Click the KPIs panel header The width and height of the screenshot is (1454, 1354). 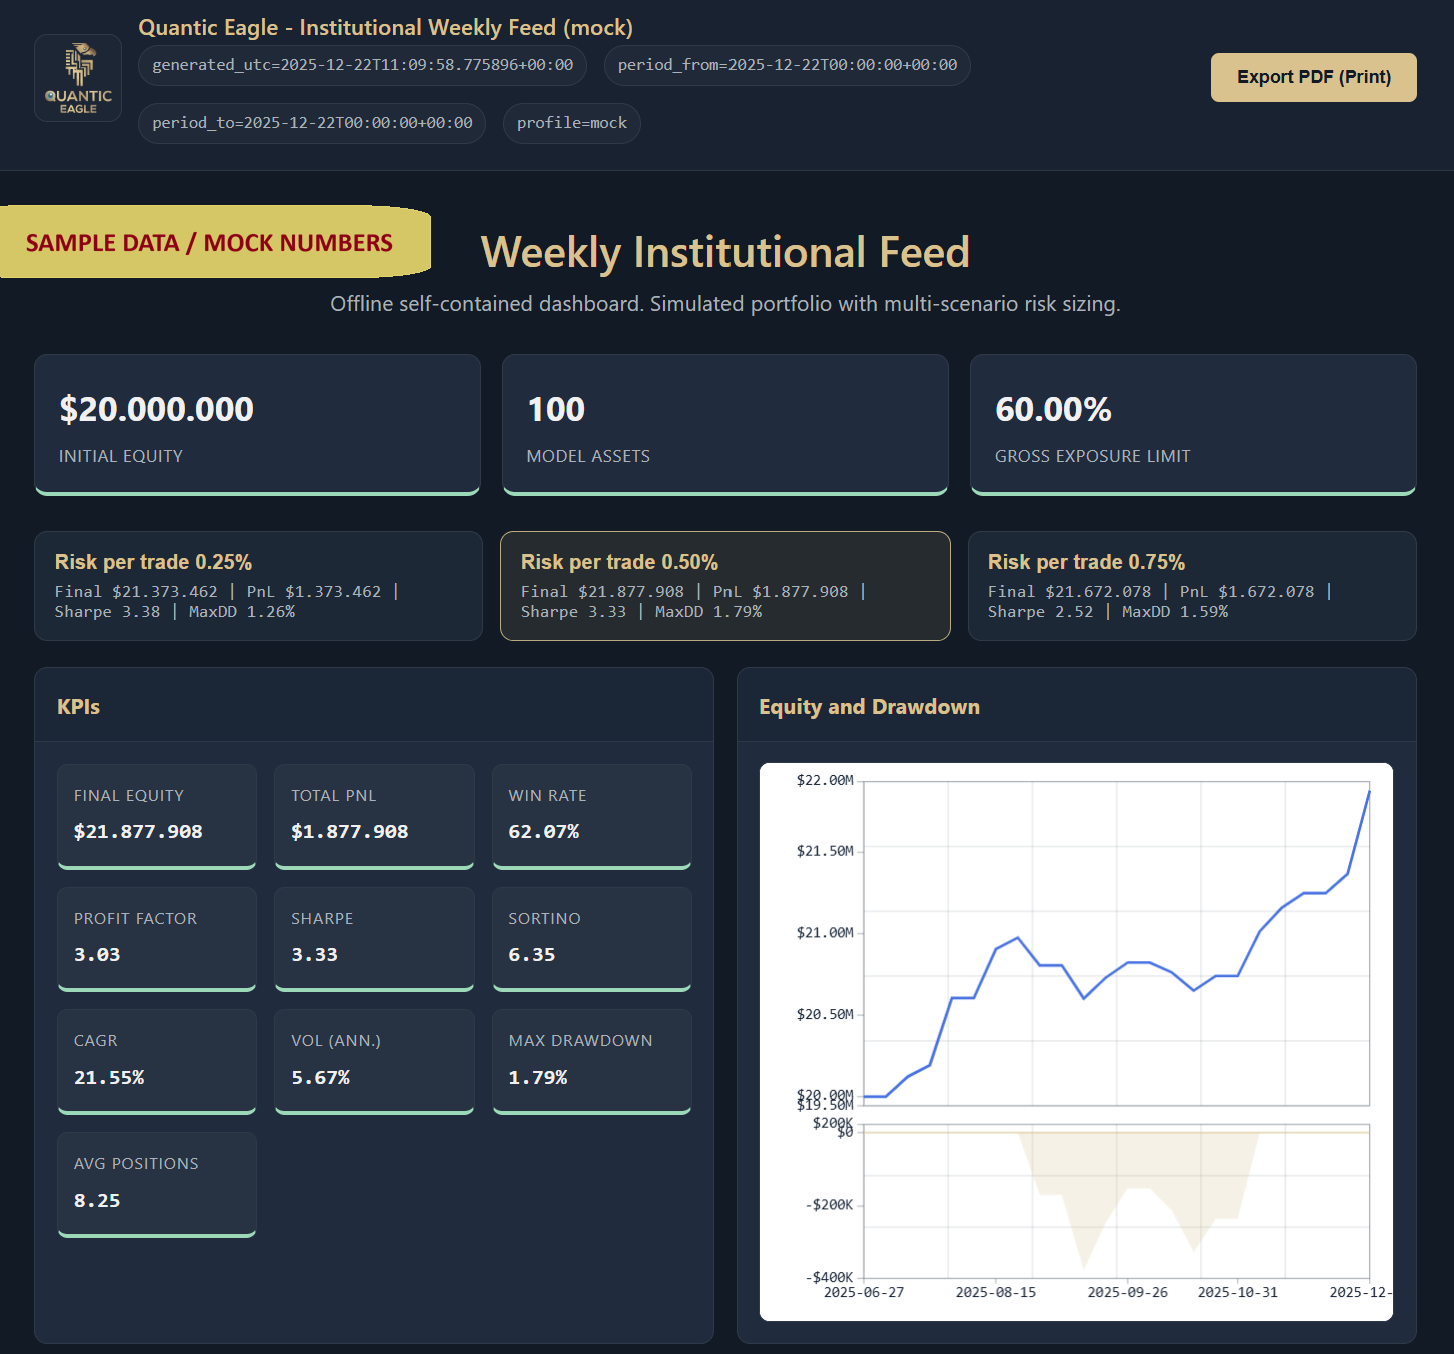point(79,706)
